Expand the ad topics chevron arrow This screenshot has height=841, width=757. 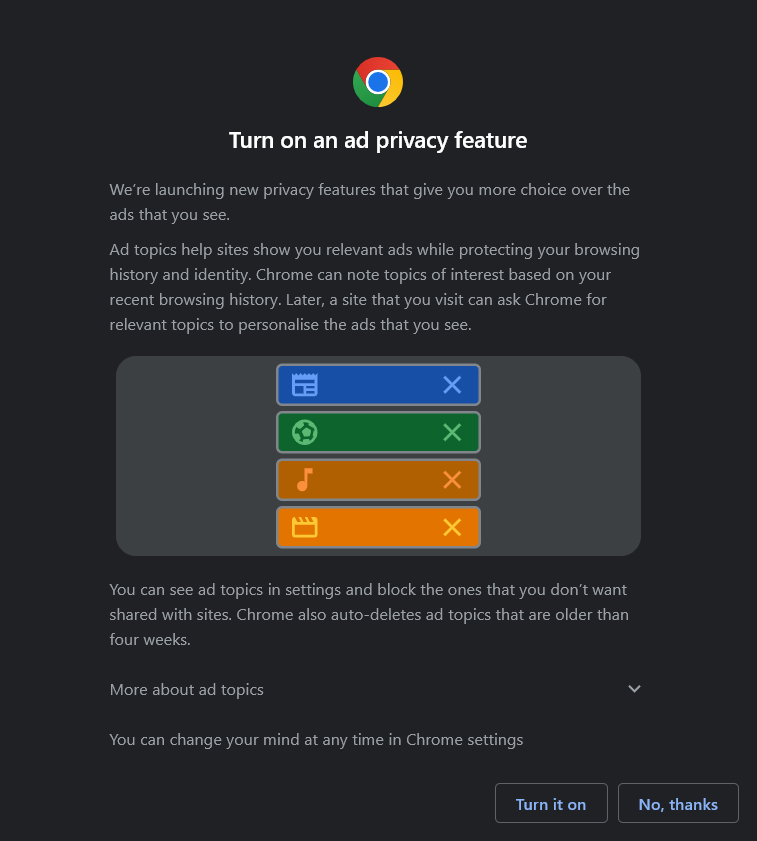[634, 689]
